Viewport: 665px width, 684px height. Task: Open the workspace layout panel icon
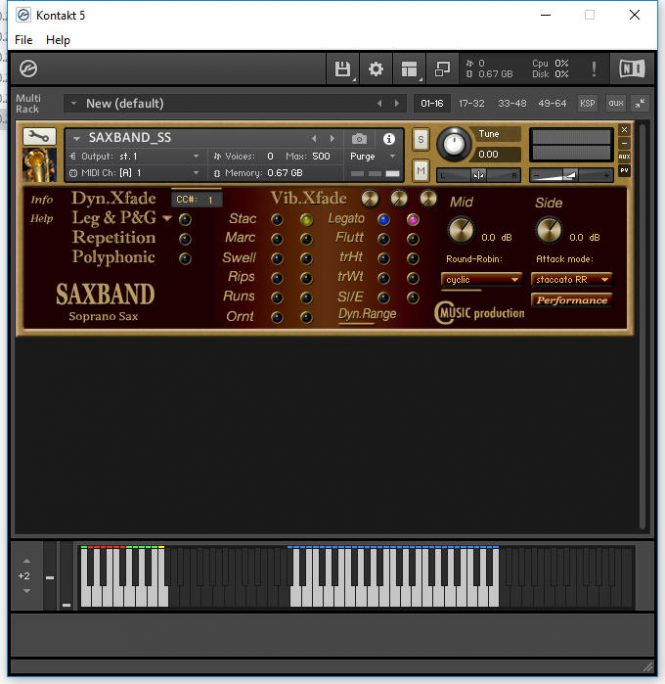click(x=409, y=69)
